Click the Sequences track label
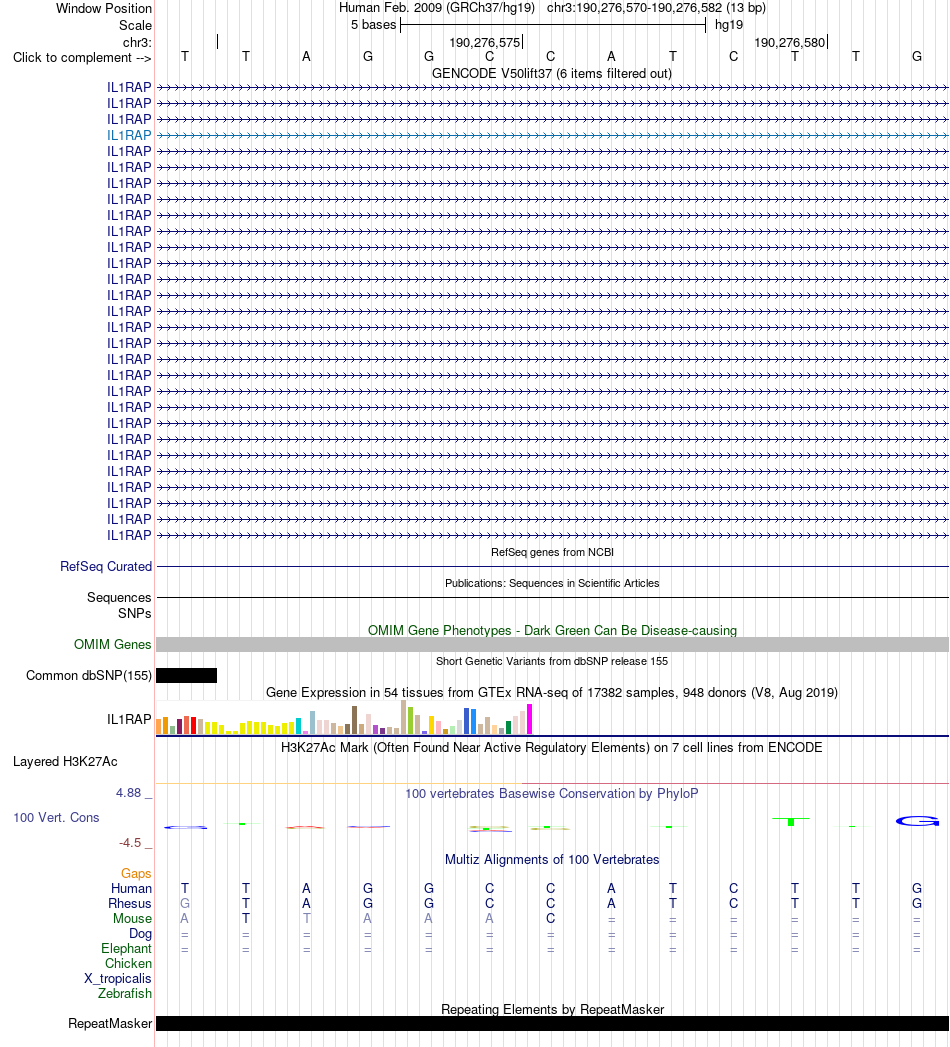This screenshot has width=950, height=1047. click(119, 598)
